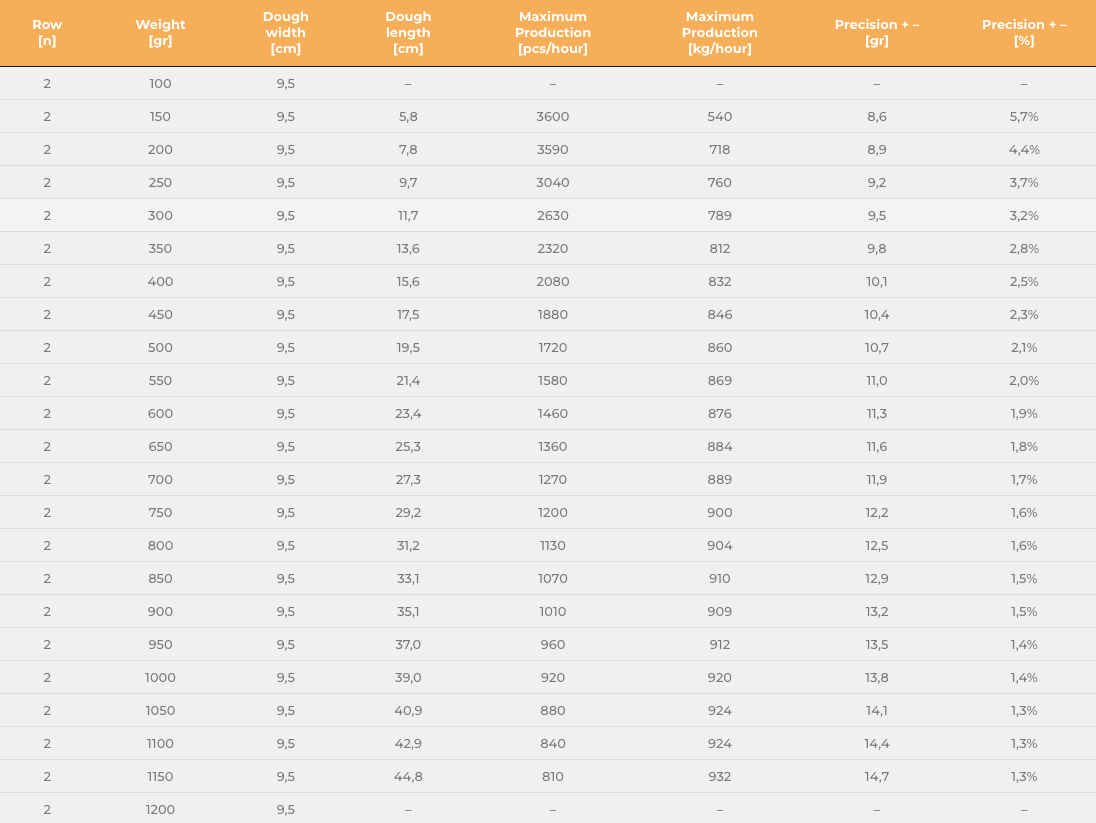1096x823 pixels.
Task: Click the Maximum Production [kg/hour] header
Action: pyautogui.click(x=719, y=33)
